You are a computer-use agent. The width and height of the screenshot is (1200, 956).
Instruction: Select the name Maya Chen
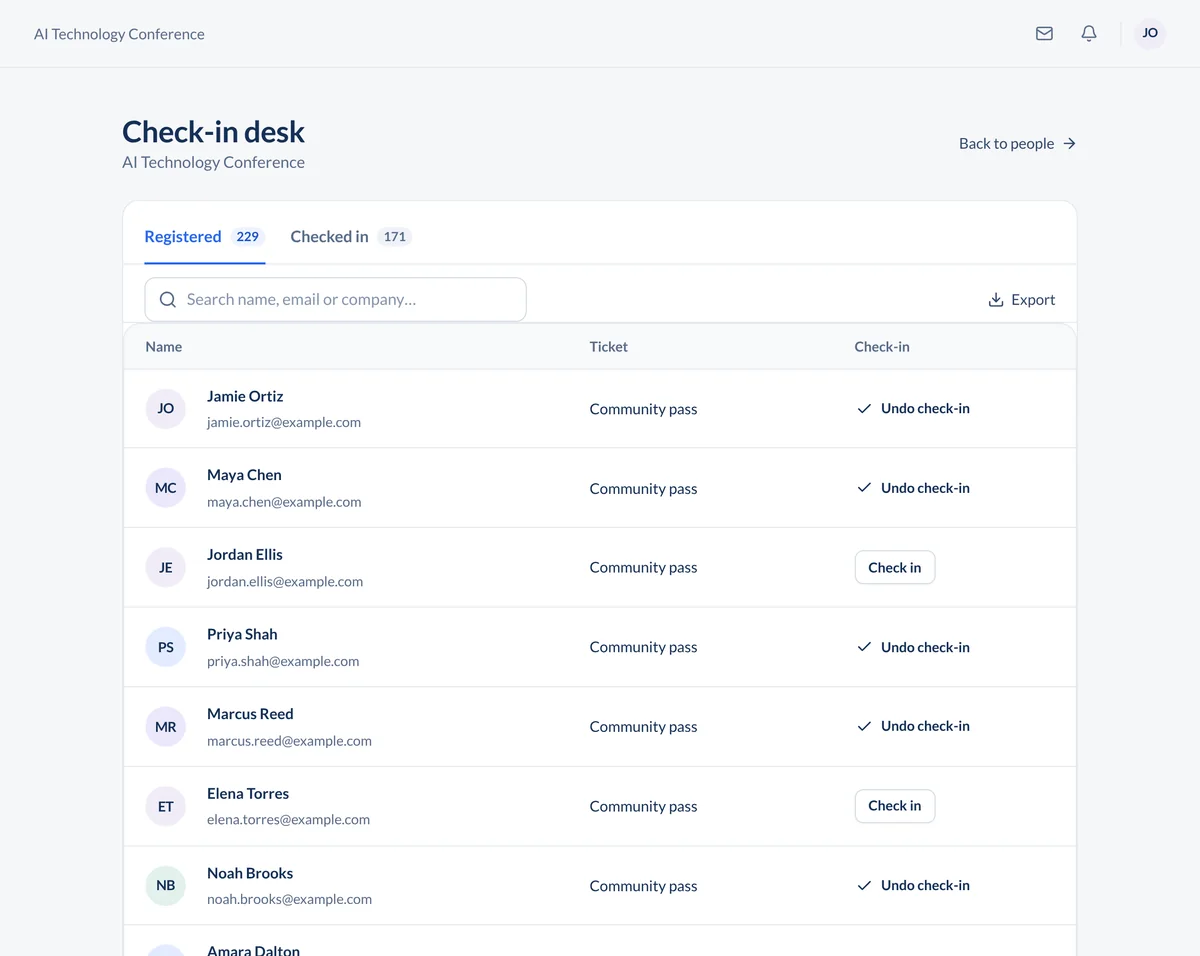coord(244,476)
